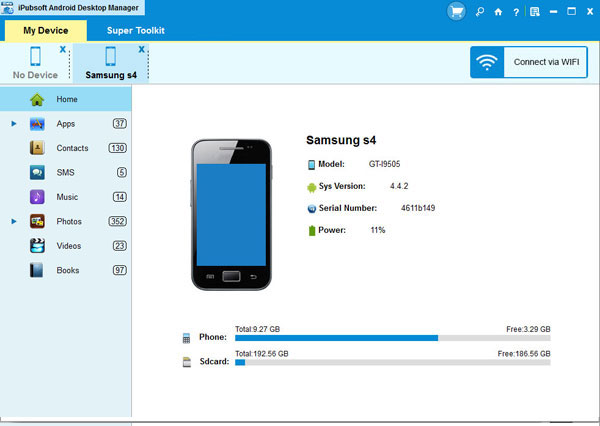This screenshot has height=426, width=600.
Task: Select the Samsung s4 device tab label
Action: coord(111,75)
